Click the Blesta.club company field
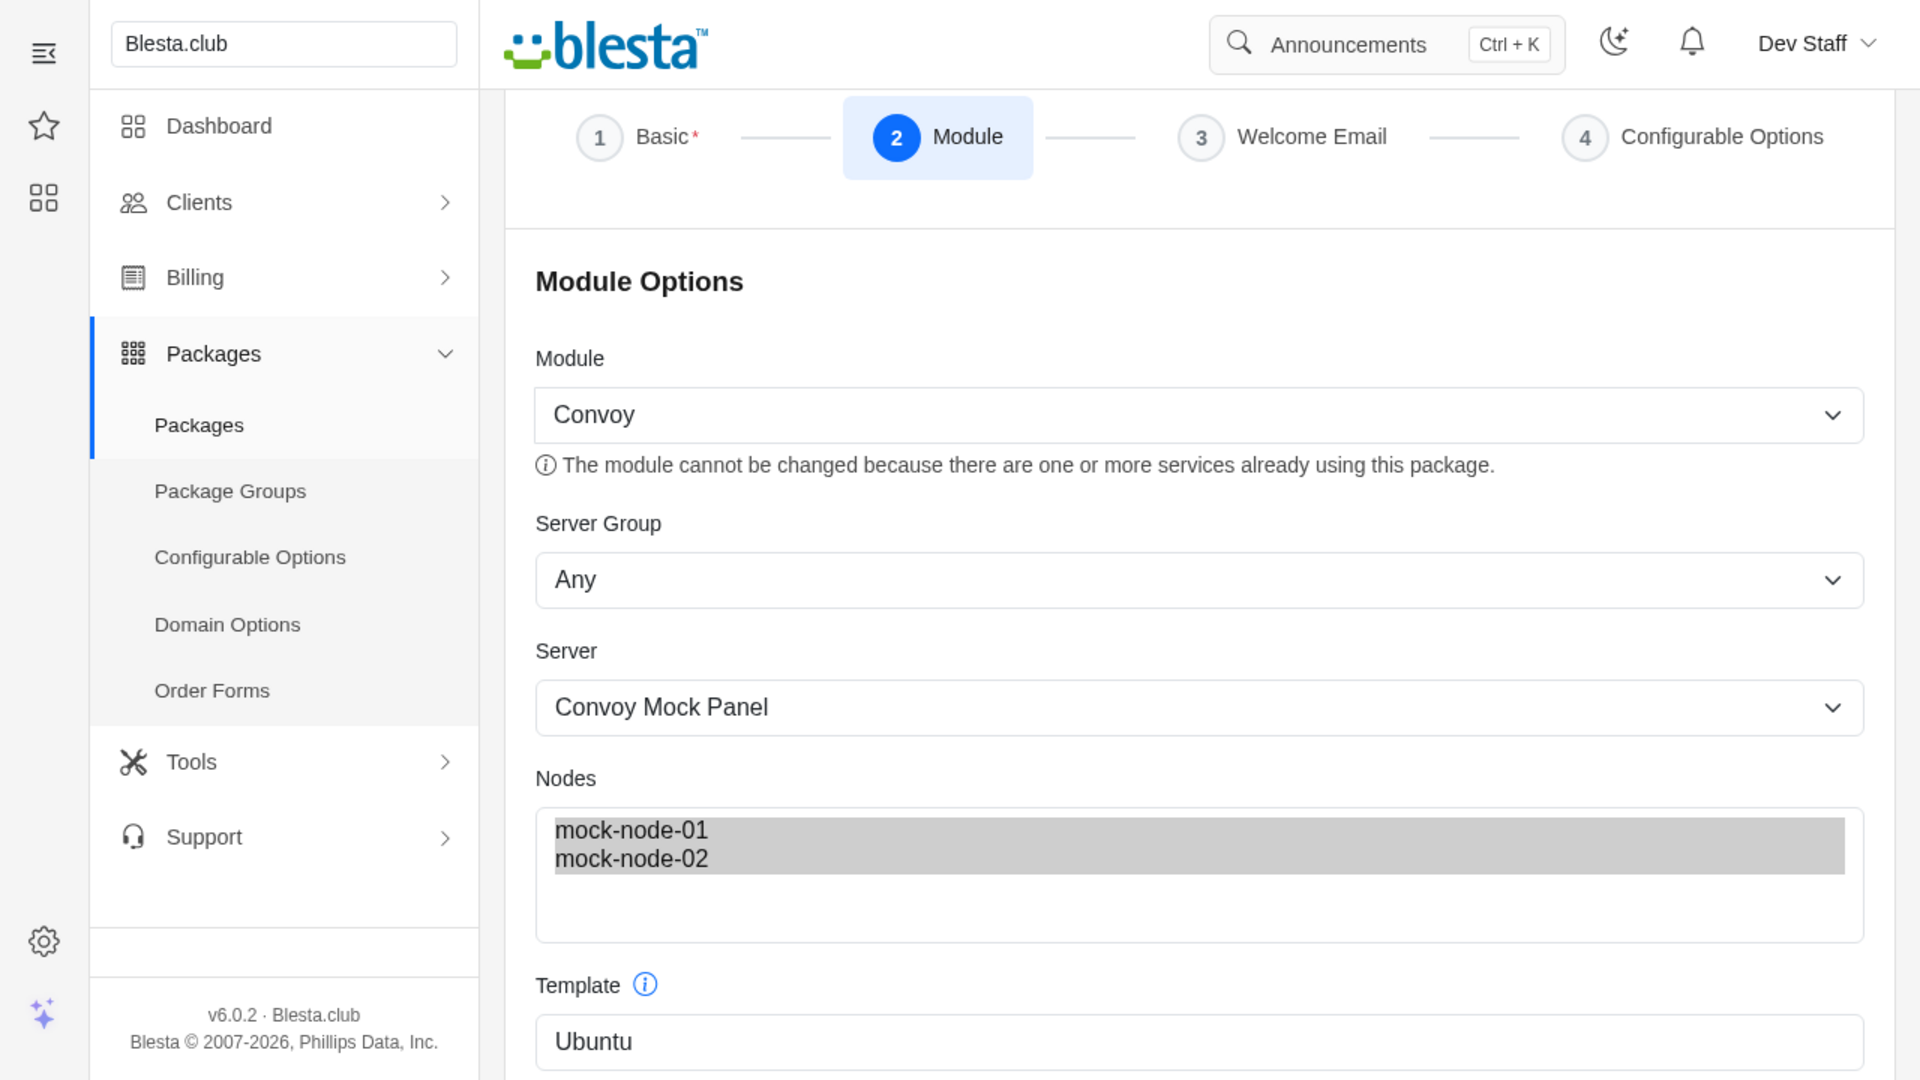The height and width of the screenshot is (1080, 1920). pyautogui.click(x=284, y=44)
